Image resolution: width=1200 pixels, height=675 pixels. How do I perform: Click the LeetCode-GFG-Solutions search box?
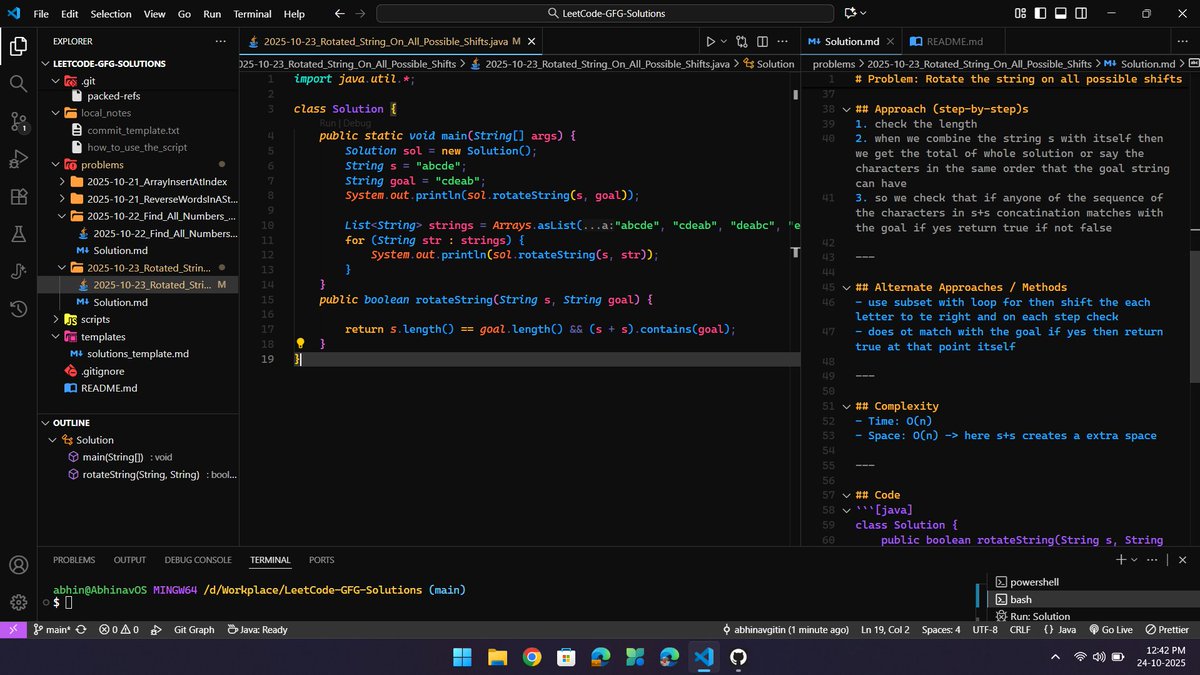click(606, 14)
